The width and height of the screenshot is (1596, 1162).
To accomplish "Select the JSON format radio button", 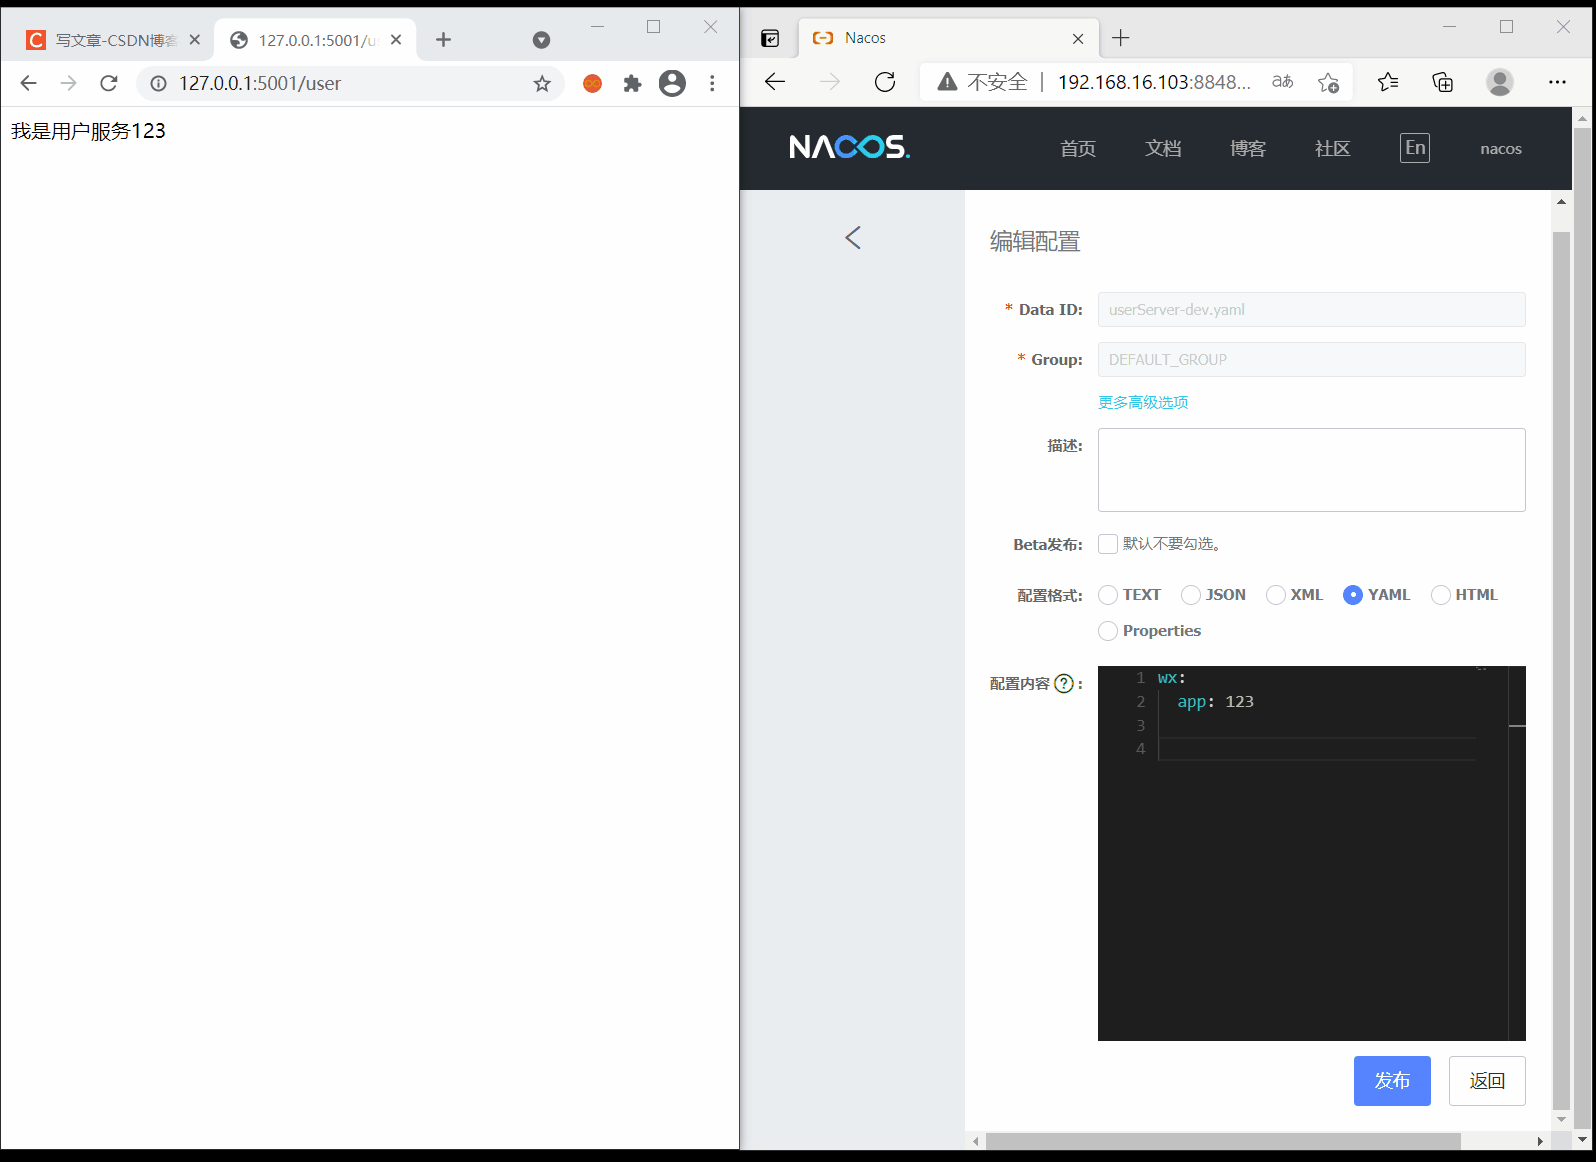I will click(x=1191, y=595).
